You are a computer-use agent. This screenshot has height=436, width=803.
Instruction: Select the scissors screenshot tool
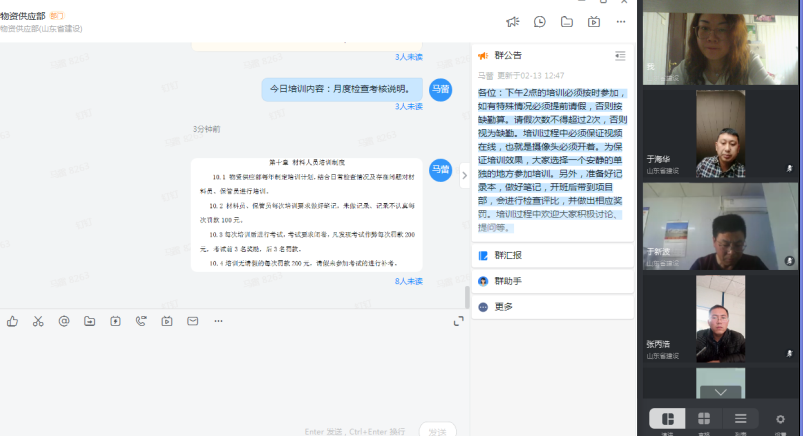click(38, 321)
